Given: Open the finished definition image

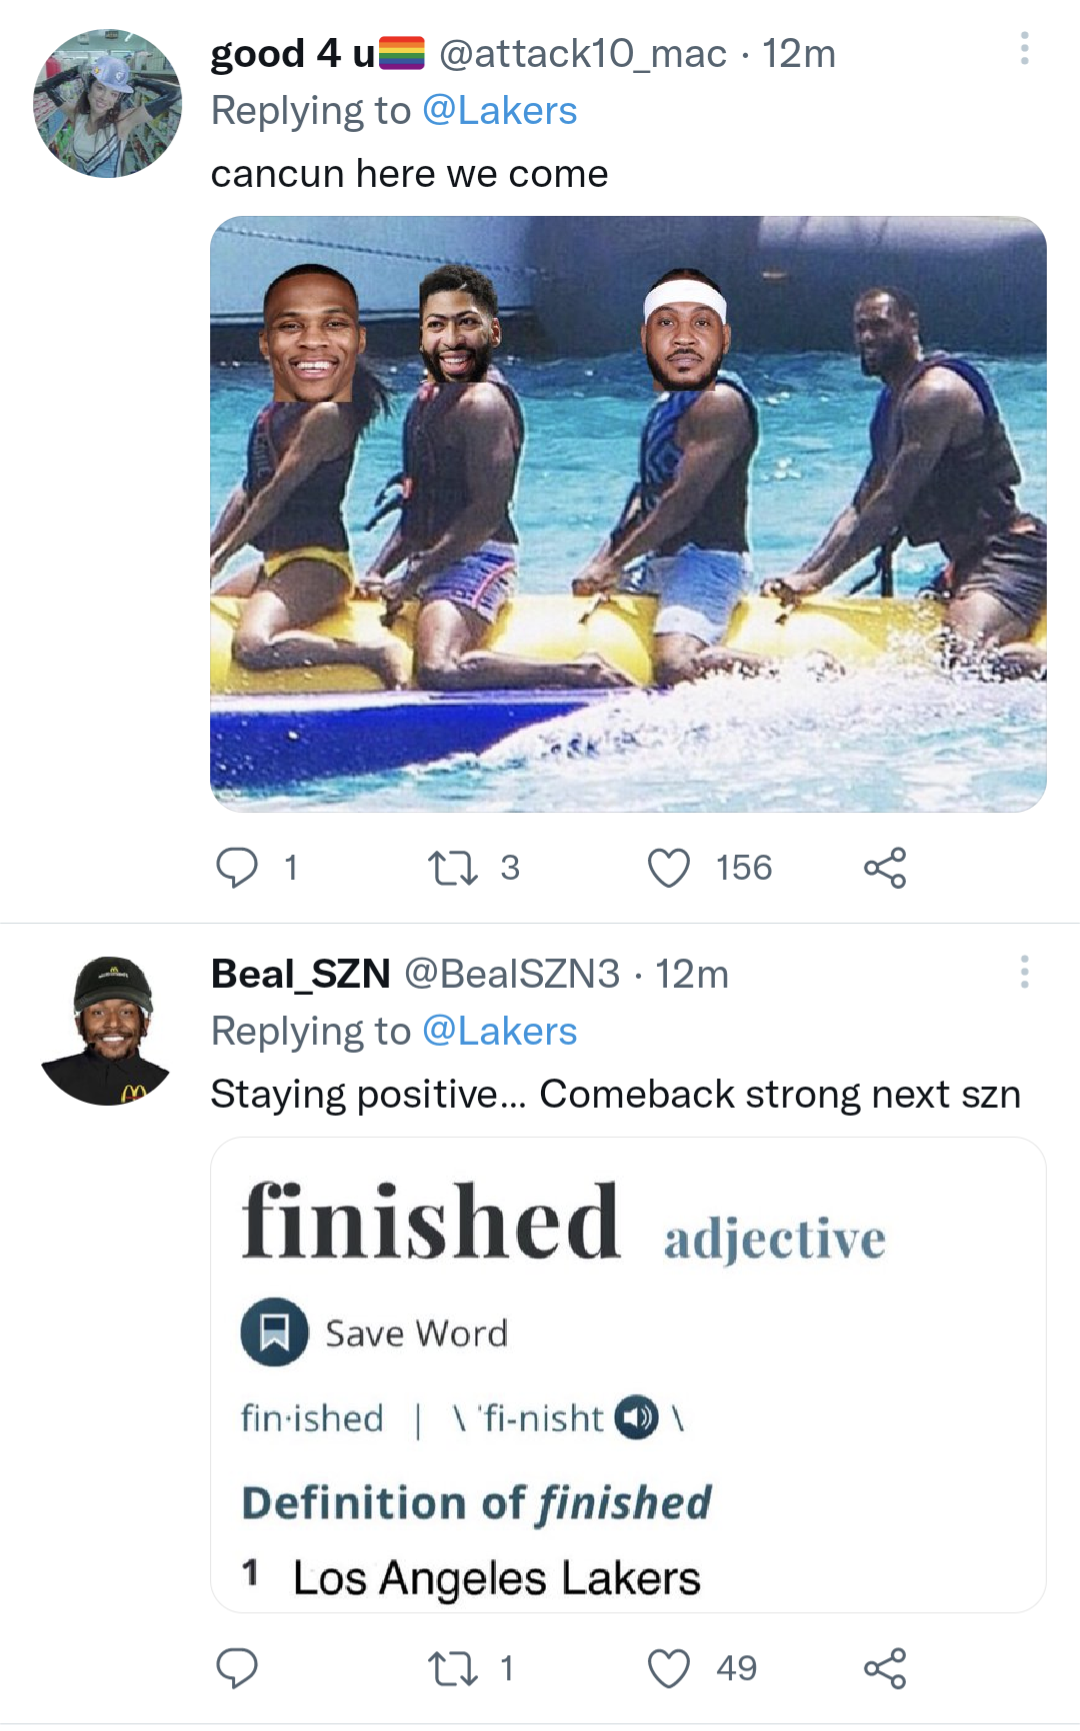Looking at the screenshot, I should pyautogui.click(x=628, y=1374).
